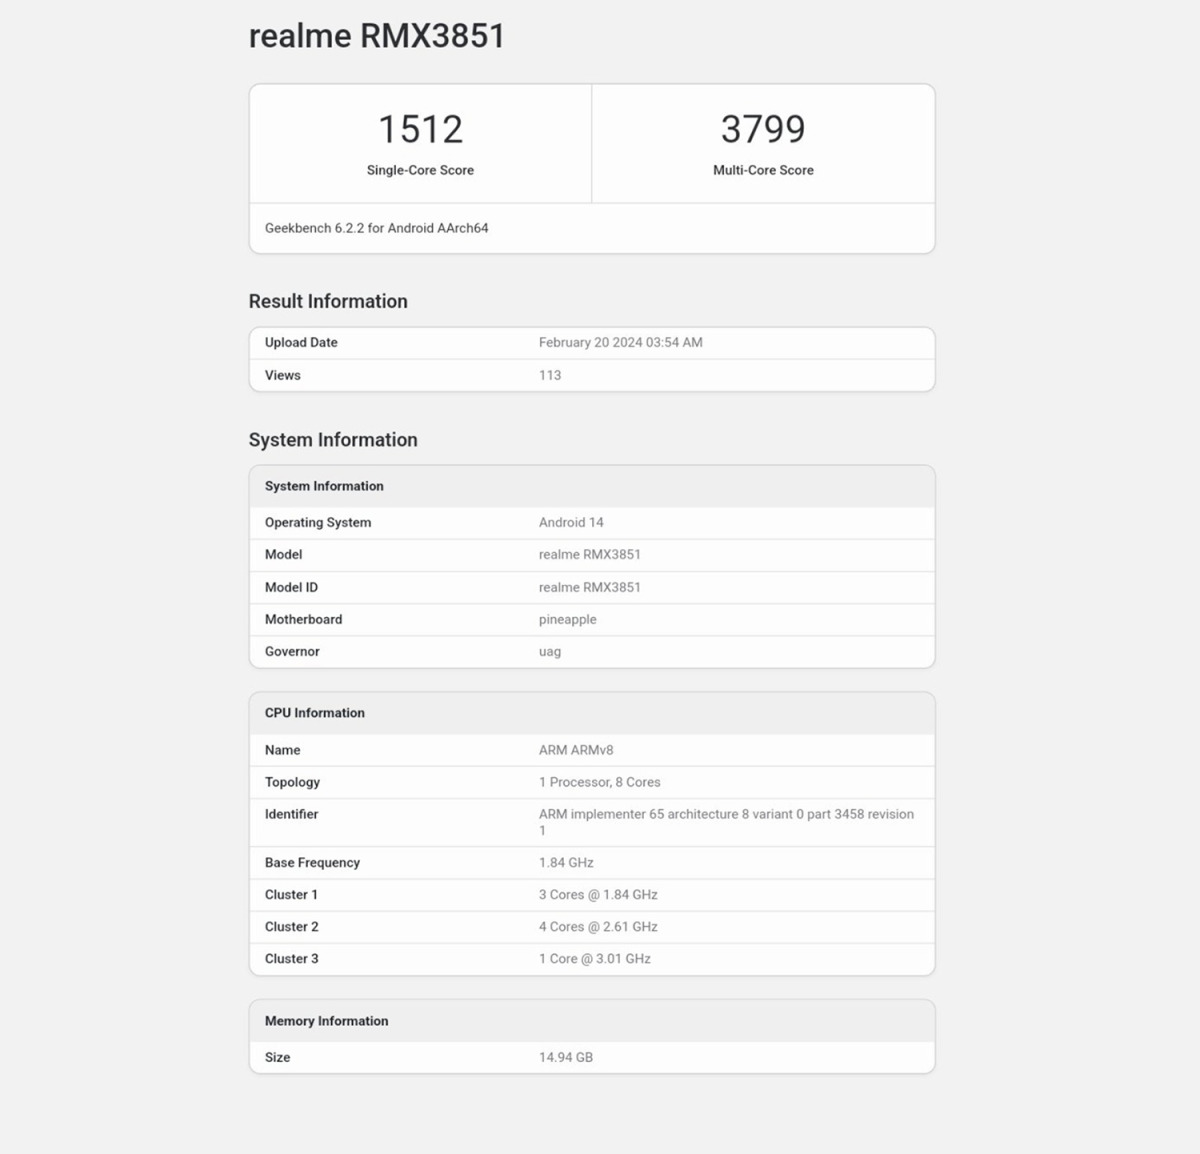Select the memory size 14.94 GB value
1200x1154 pixels.
(x=566, y=1057)
